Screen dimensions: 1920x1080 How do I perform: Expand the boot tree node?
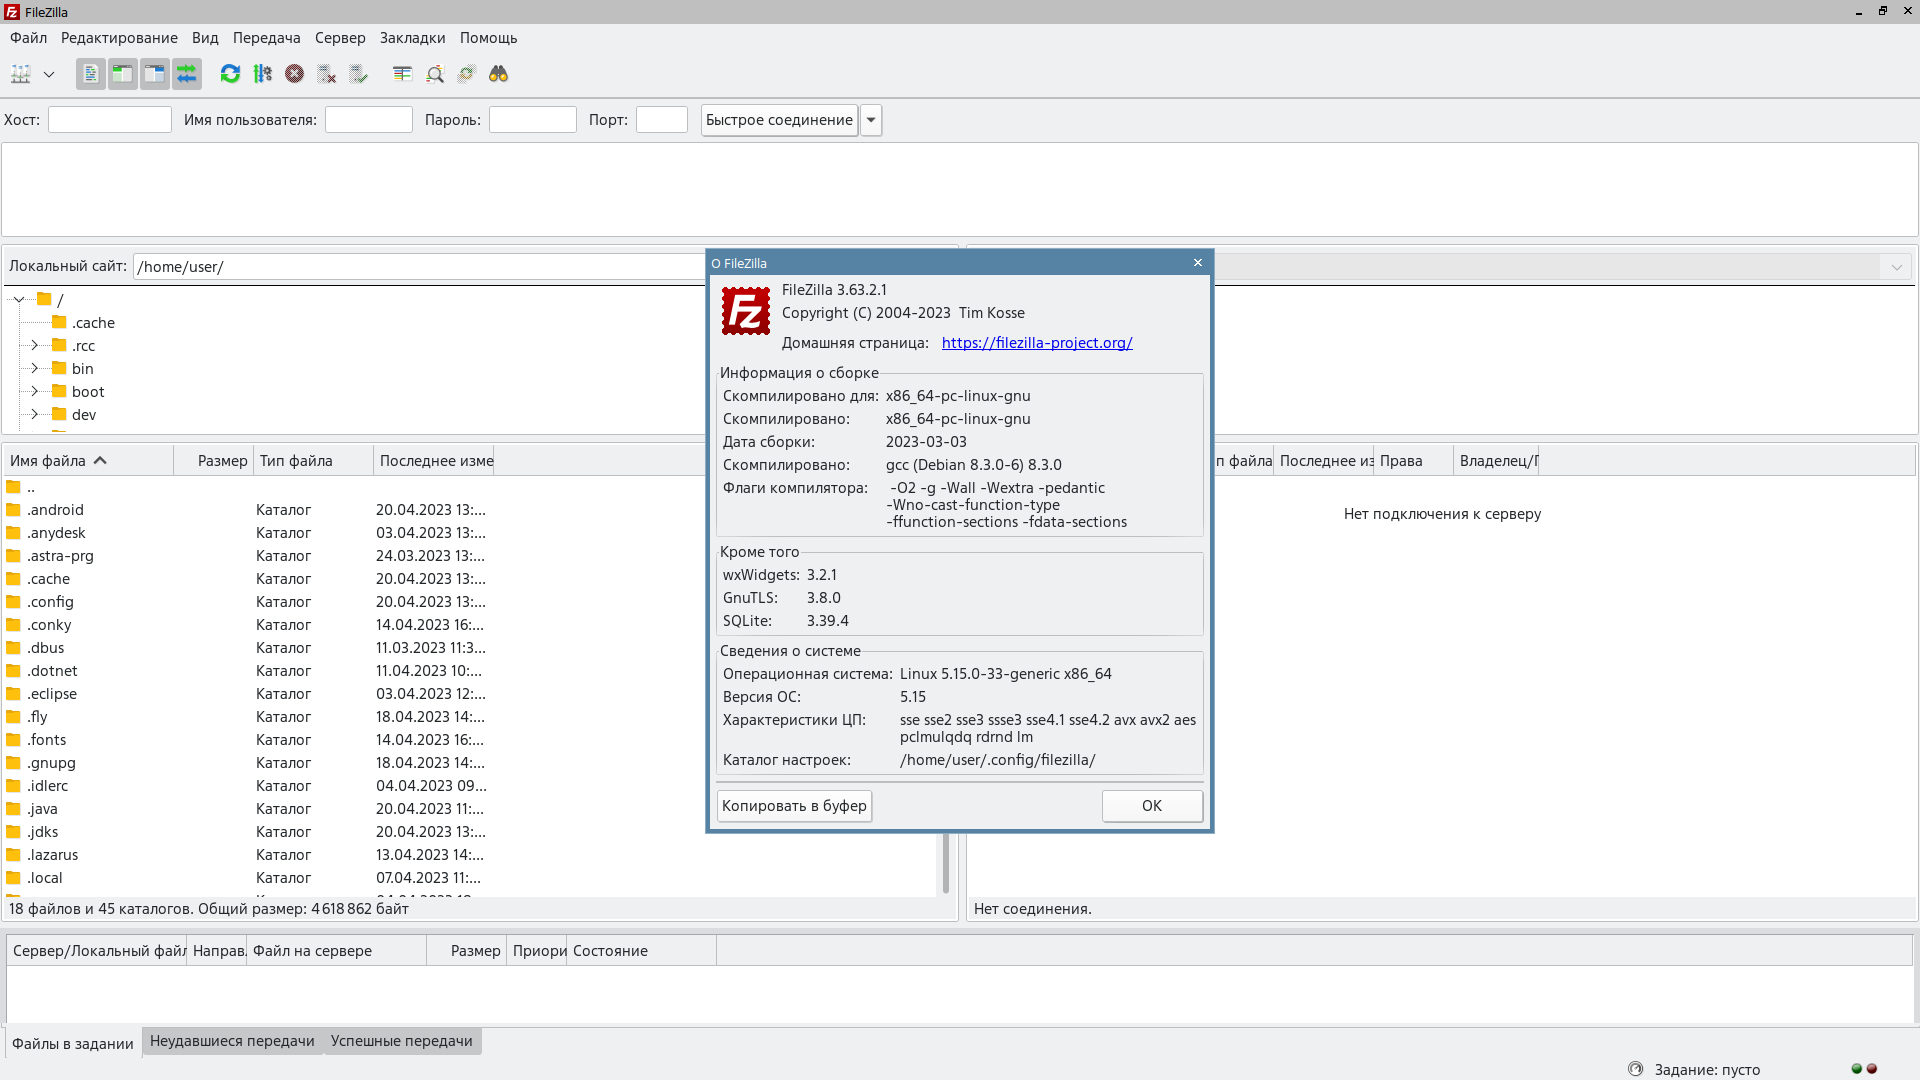[x=34, y=391]
